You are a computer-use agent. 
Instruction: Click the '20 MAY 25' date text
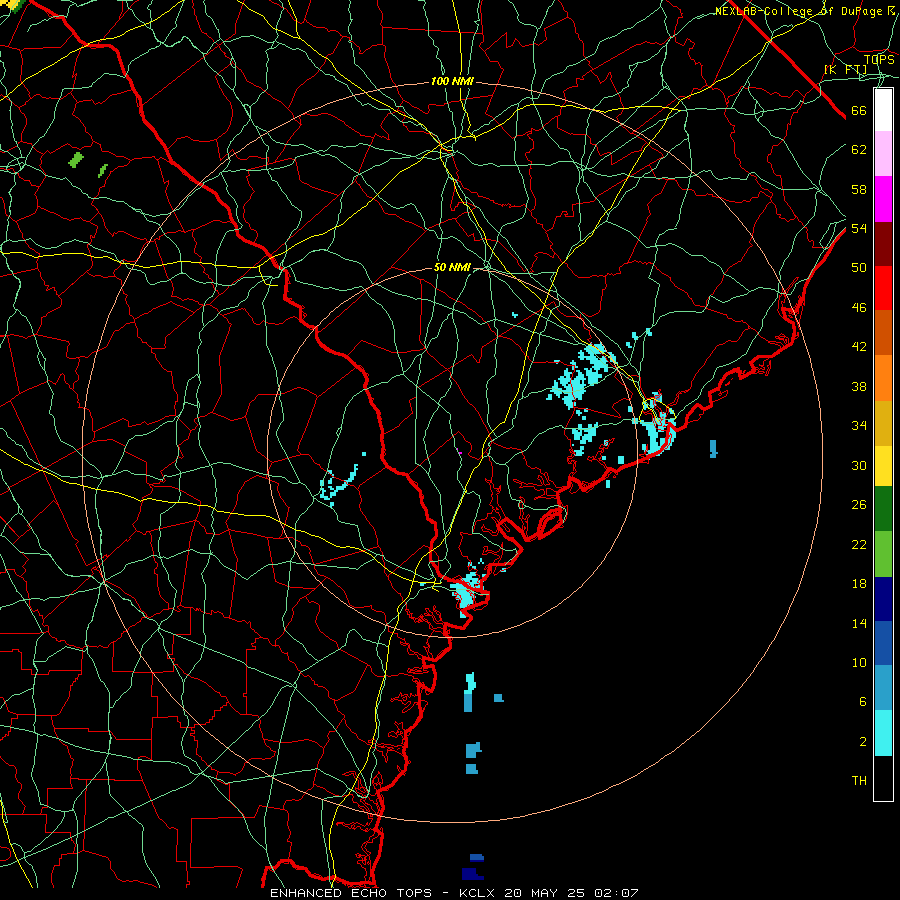coord(544,893)
